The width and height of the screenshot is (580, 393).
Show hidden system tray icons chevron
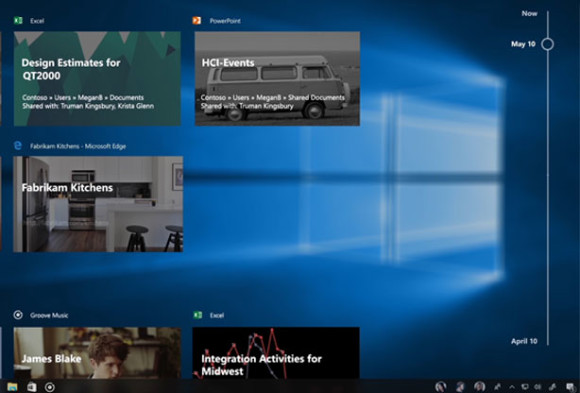512,387
